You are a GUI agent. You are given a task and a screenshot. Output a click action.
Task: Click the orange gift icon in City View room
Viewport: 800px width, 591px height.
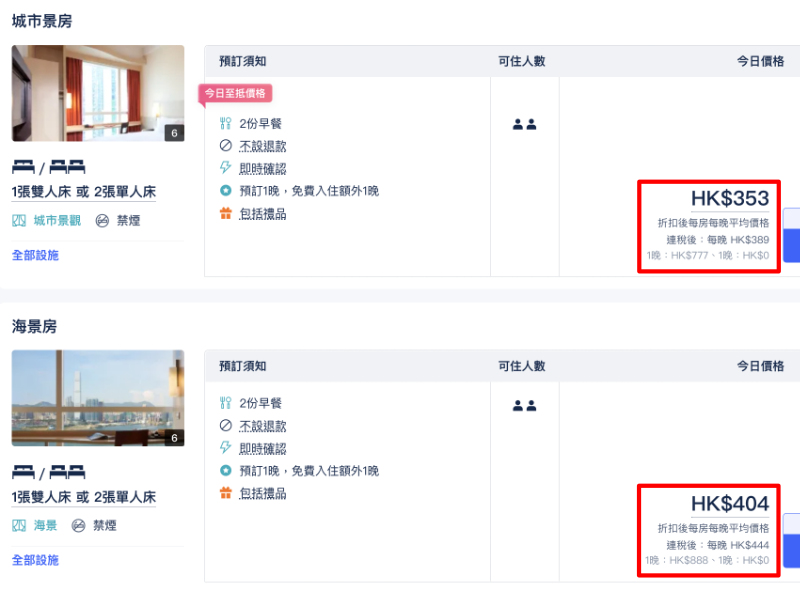tap(226, 213)
